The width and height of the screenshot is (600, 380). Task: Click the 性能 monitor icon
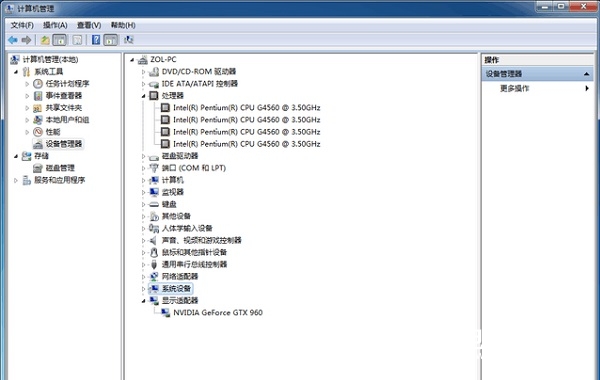[x=38, y=132]
